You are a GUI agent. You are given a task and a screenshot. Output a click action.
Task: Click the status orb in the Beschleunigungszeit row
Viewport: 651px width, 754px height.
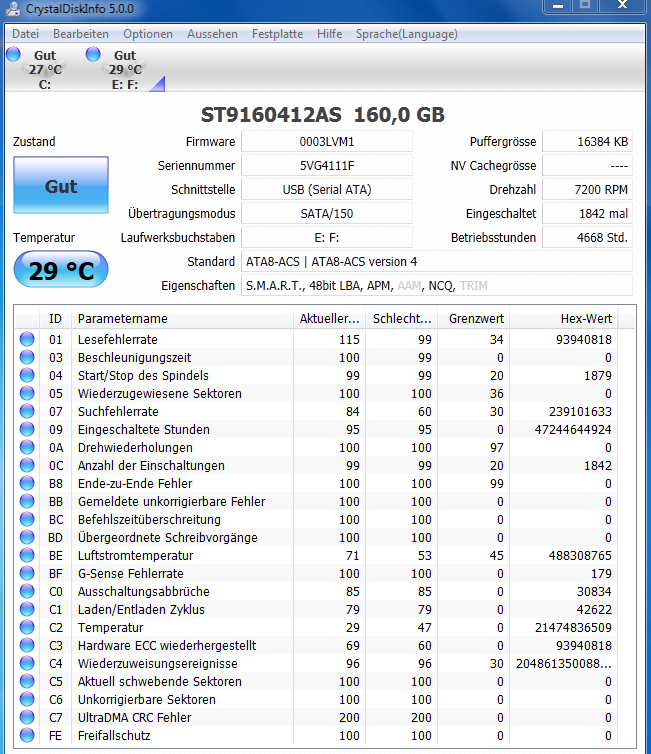tap(27, 357)
